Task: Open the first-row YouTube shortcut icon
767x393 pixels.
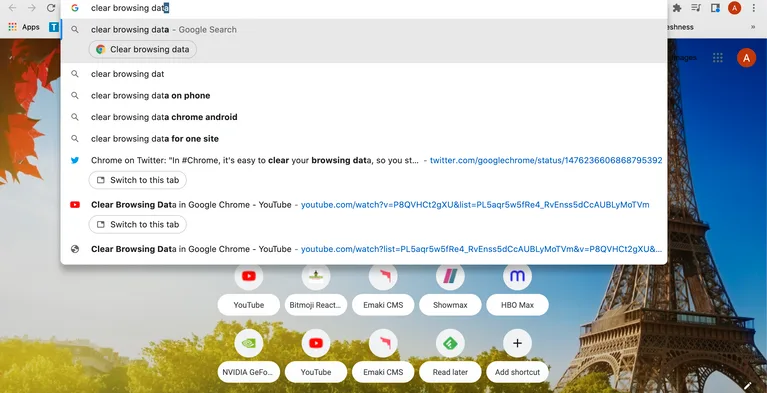Action: [x=248, y=276]
